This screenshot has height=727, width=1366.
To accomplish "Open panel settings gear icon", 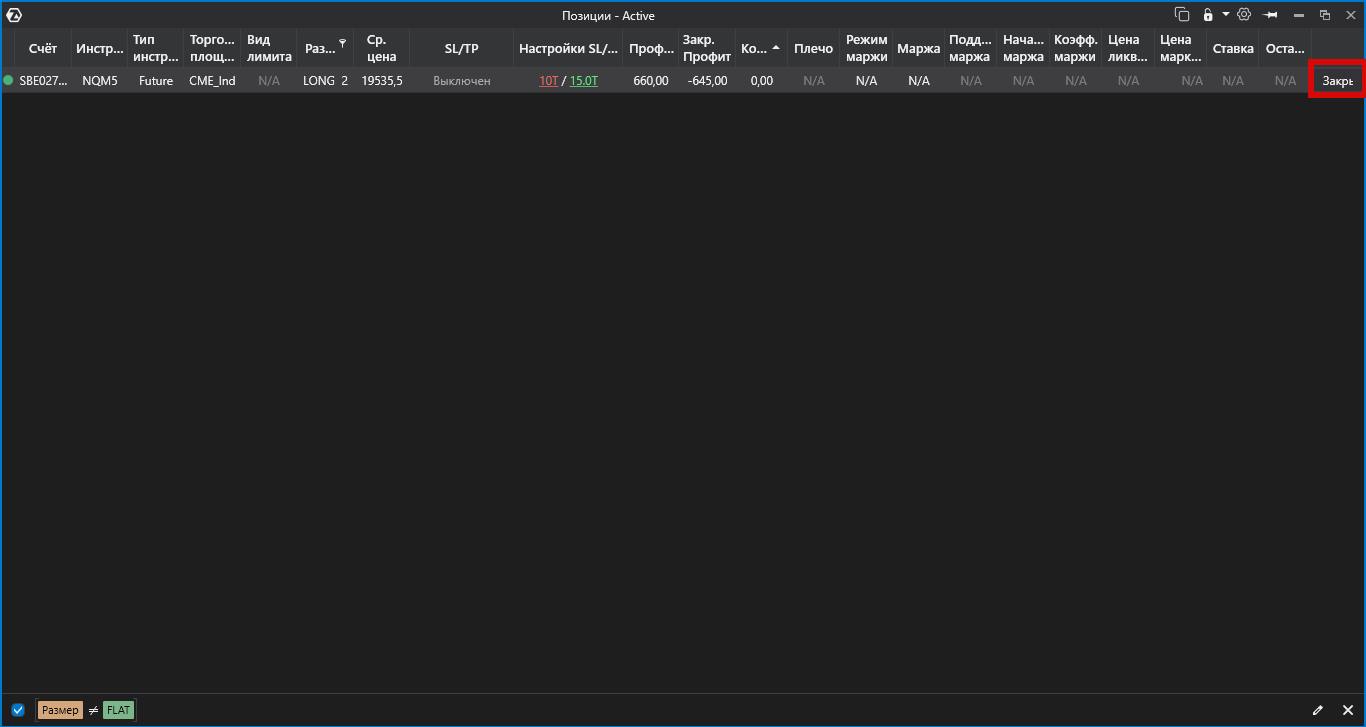I will [1244, 15].
